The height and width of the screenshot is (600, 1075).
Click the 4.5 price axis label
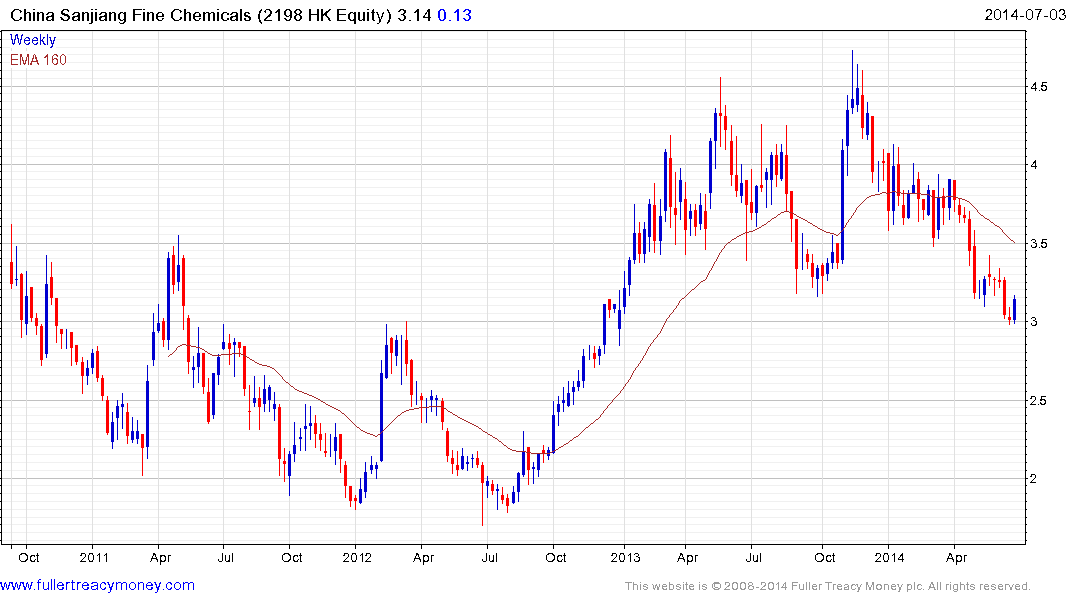pos(1039,86)
